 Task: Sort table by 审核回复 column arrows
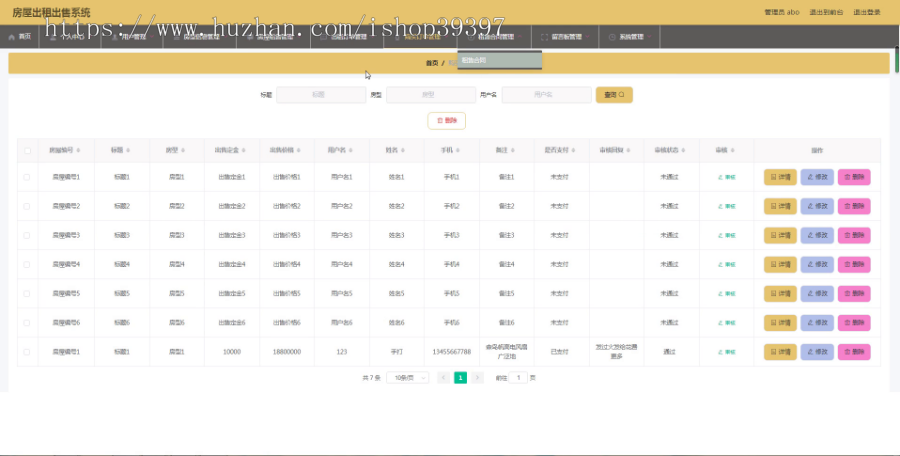click(x=629, y=150)
